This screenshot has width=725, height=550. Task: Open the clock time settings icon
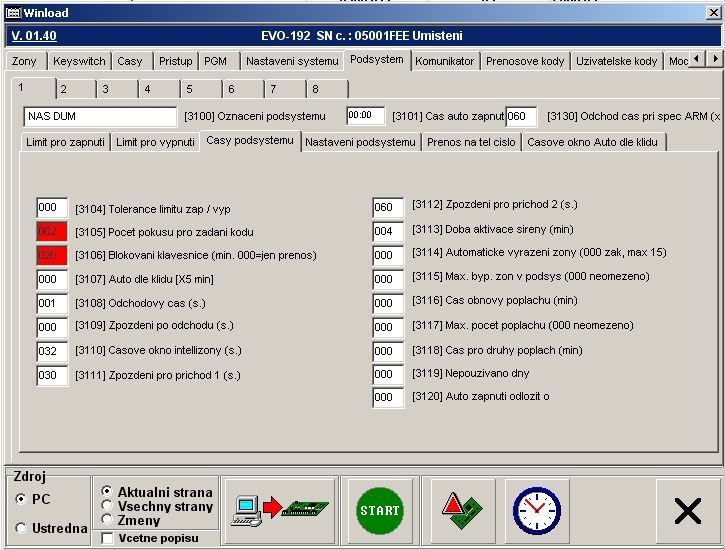click(536, 510)
